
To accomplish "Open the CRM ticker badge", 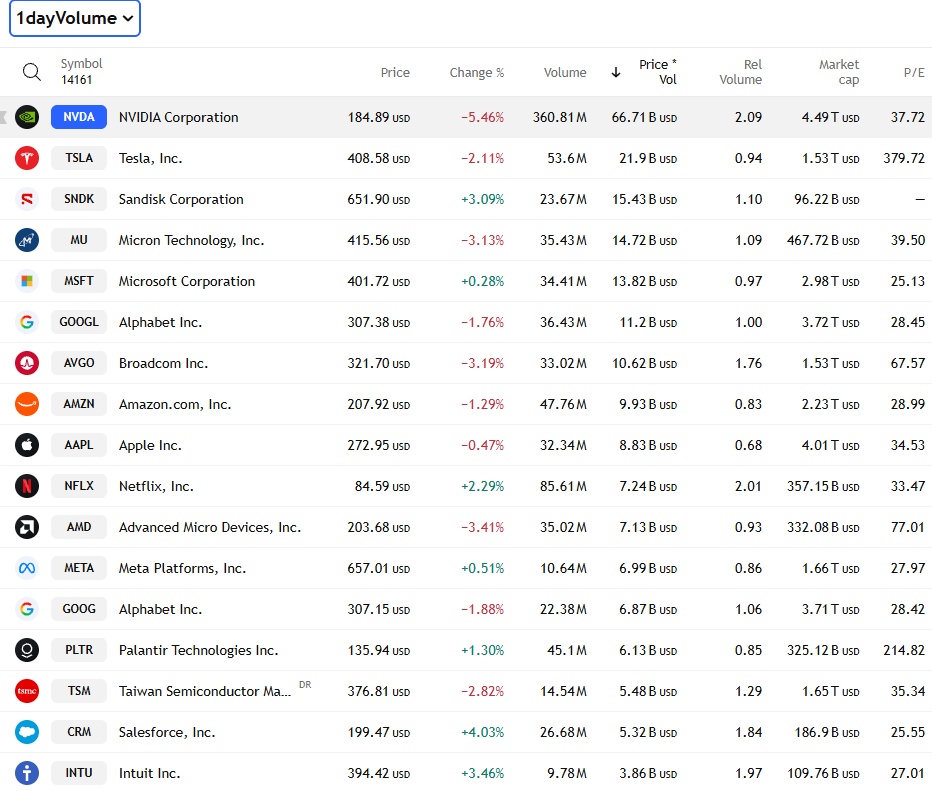I will tap(79, 732).
